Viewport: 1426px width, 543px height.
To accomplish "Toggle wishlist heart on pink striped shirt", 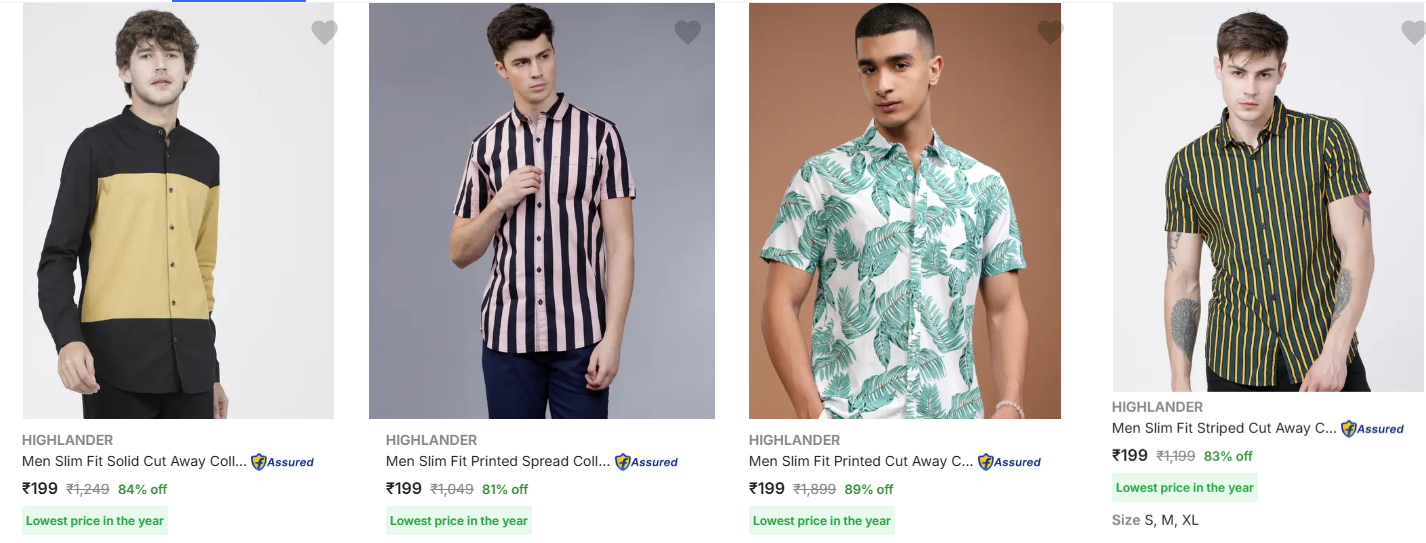I will click(x=687, y=33).
